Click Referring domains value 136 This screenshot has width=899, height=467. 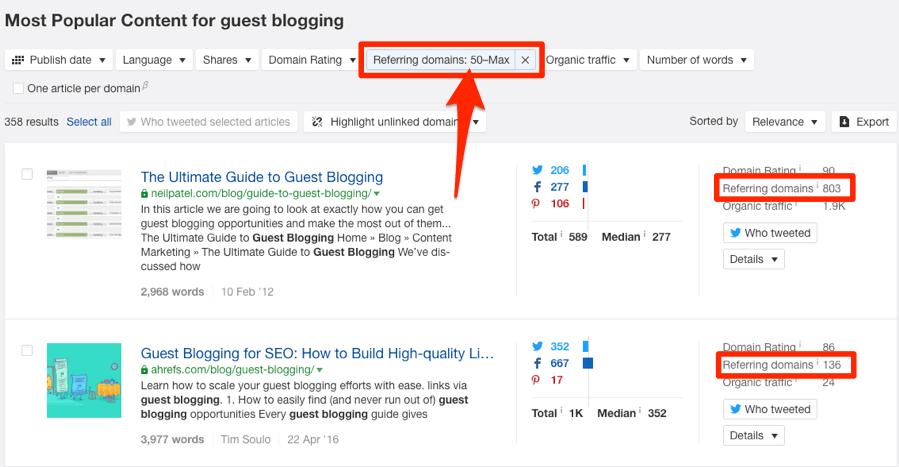click(x=832, y=365)
